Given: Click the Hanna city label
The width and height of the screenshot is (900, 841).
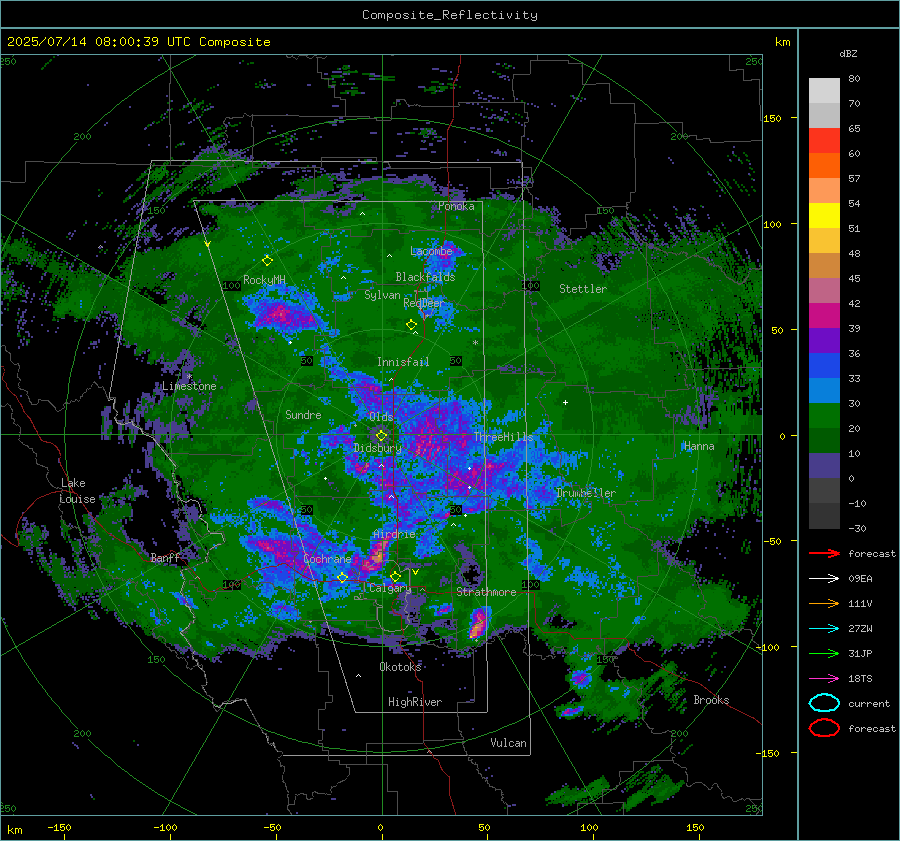Looking at the screenshot, I should pos(699,446).
